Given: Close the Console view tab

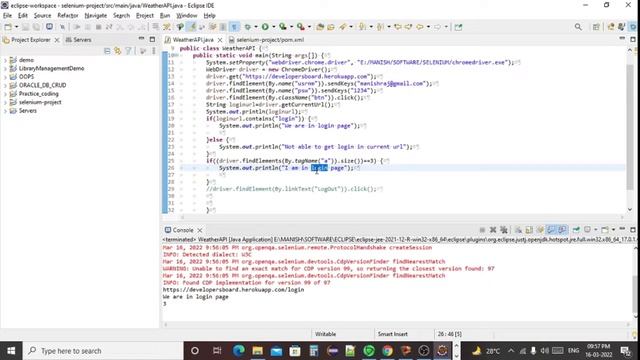Looking at the screenshot, I should (200, 230).
